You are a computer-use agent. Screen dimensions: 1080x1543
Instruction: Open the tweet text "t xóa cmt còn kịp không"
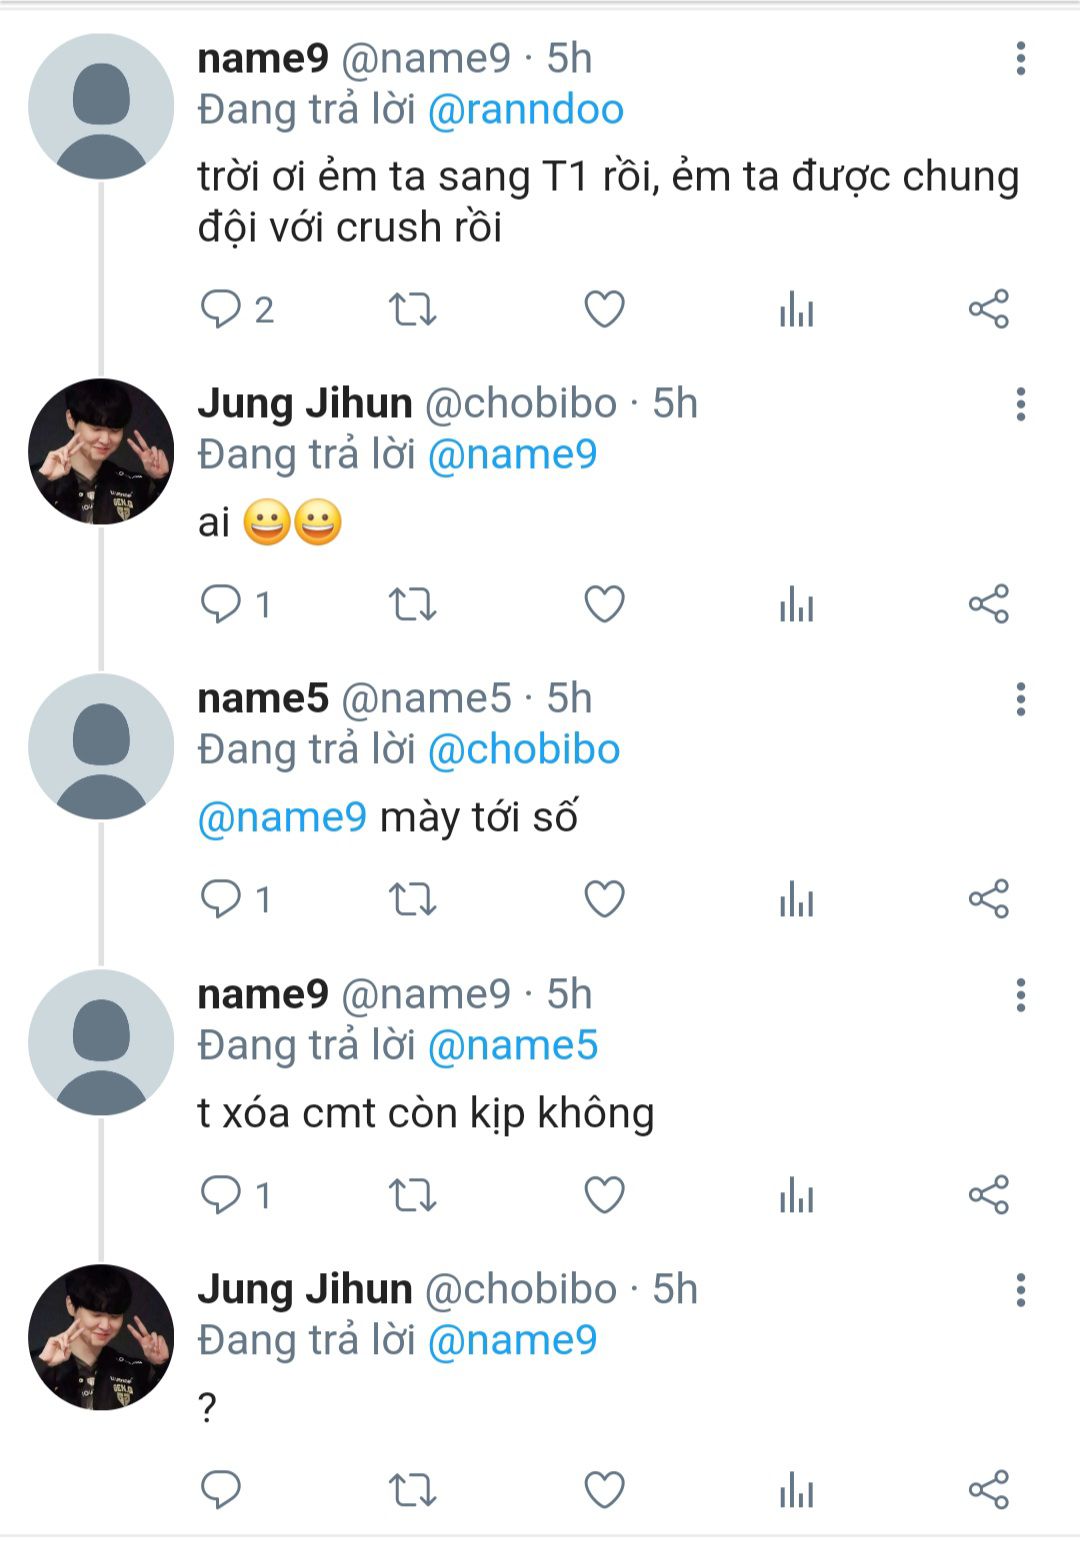426,1113
